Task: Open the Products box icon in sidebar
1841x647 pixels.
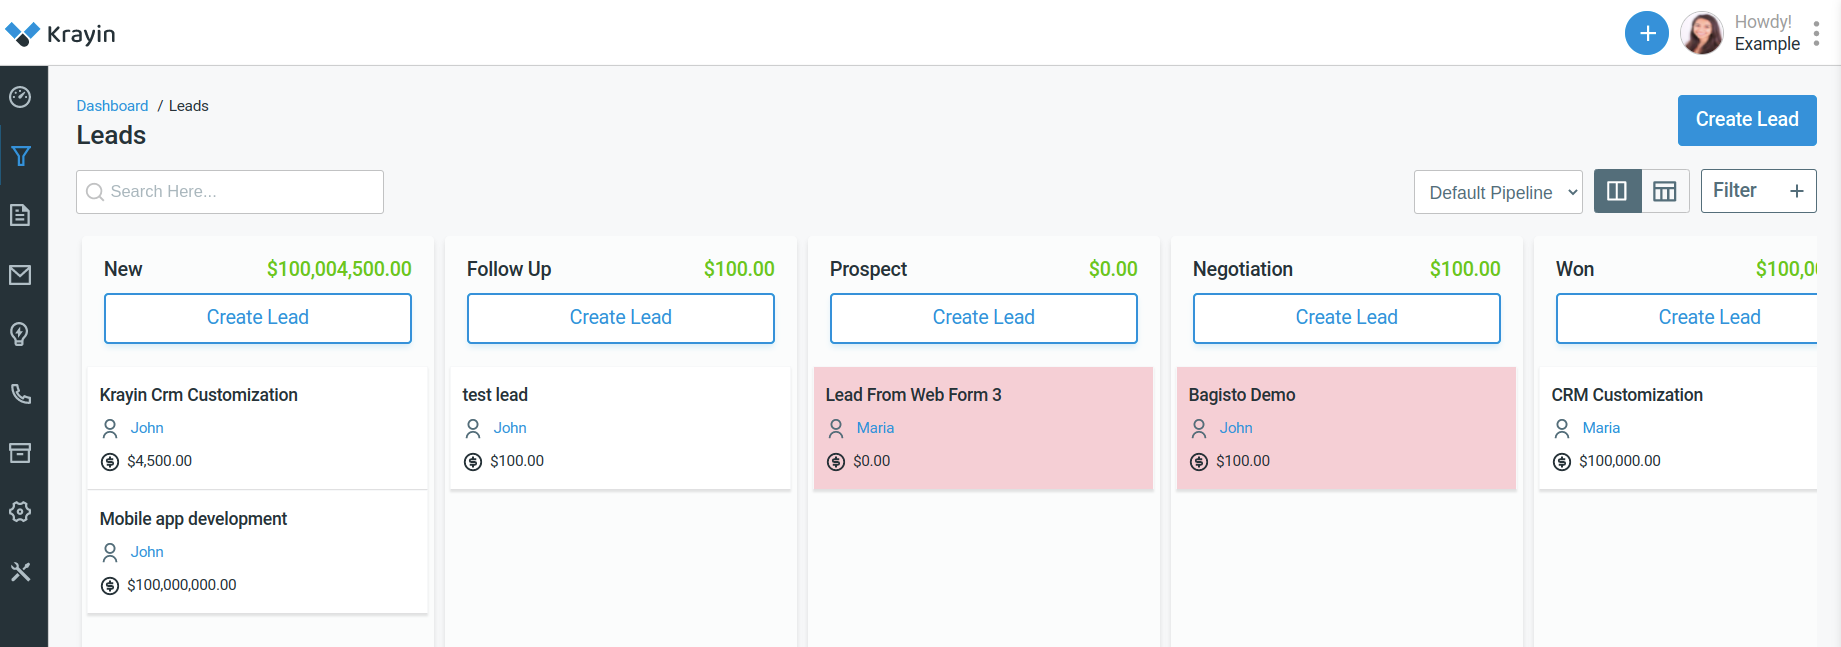Action: coord(20,453)
